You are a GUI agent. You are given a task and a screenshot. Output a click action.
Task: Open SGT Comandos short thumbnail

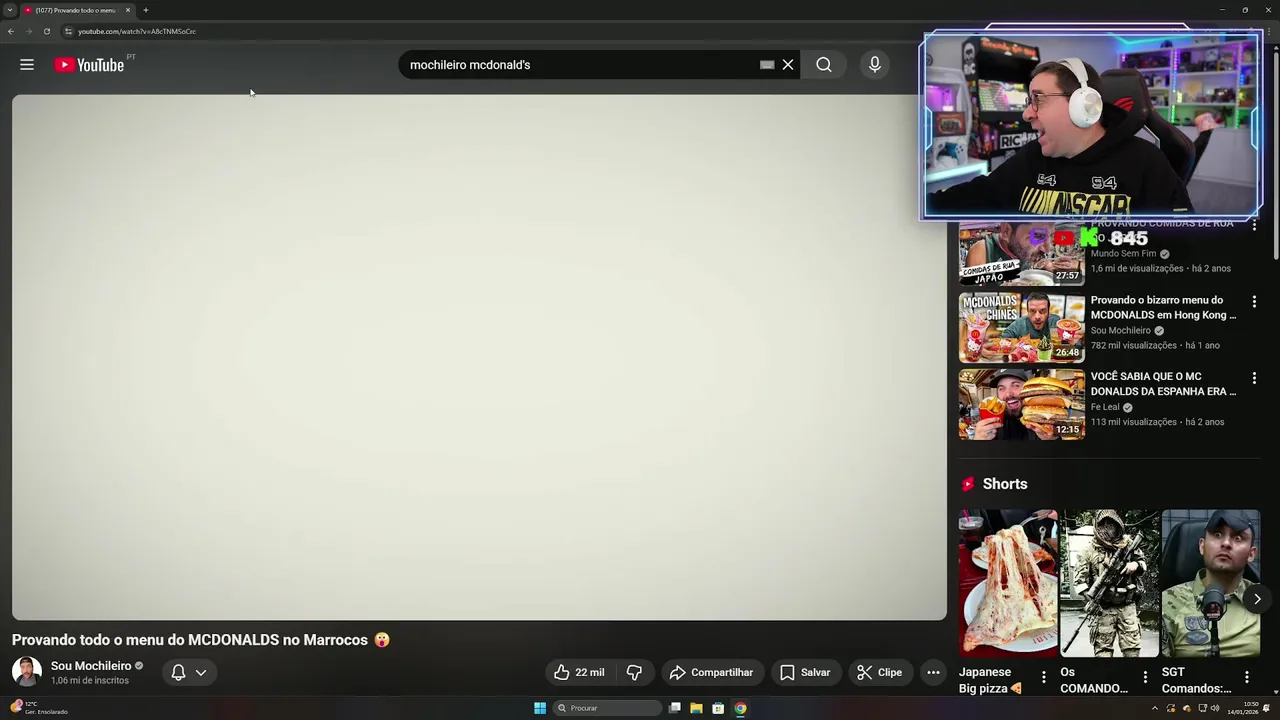coord(1211,583)
